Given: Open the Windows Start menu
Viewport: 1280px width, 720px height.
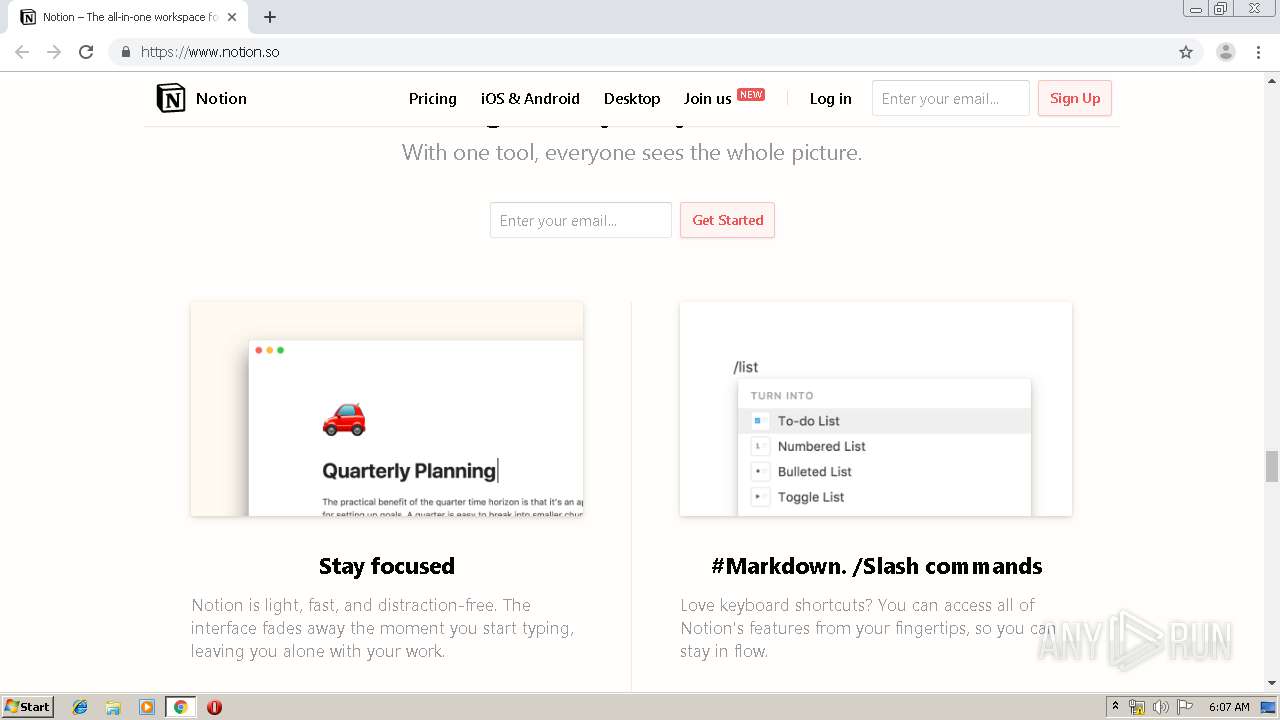Looking at the screenshot, I should [27, 707].
